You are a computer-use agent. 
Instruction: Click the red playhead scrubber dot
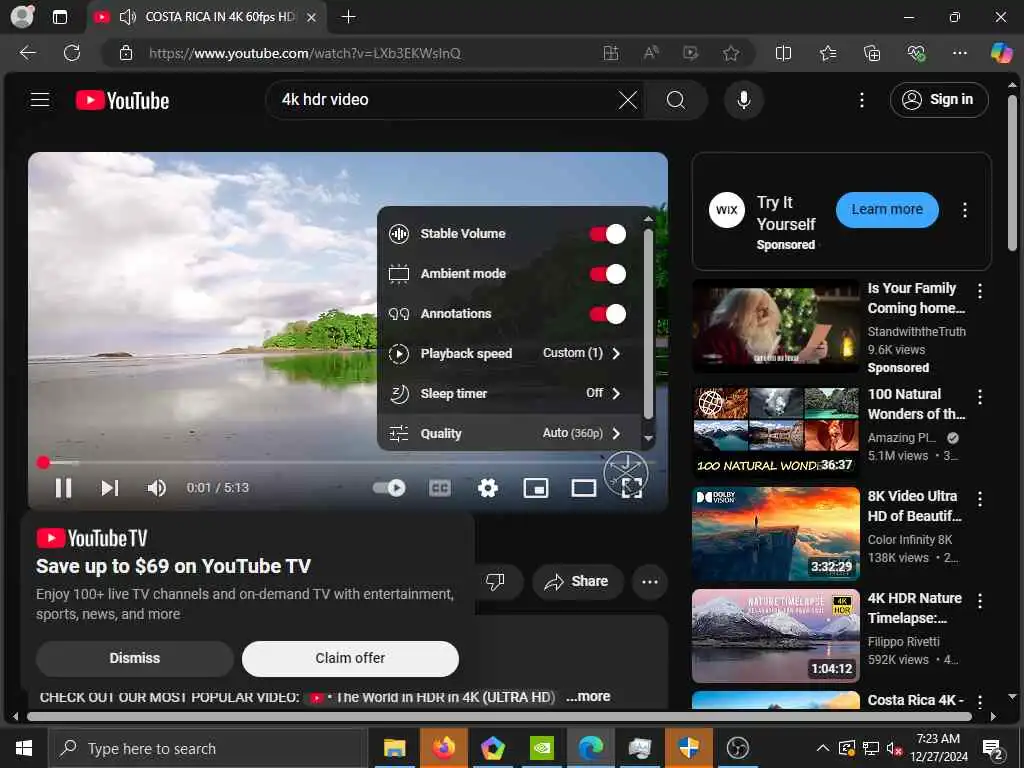click(x=43, y=462)
